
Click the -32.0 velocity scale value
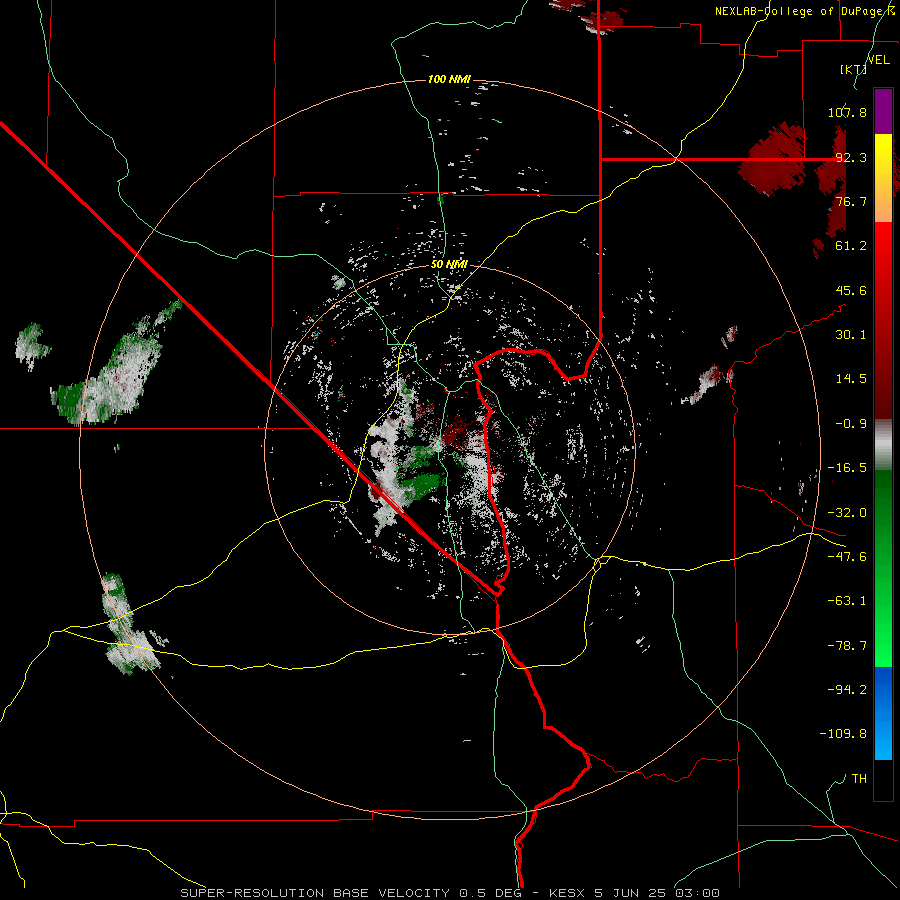coord(847,513)
